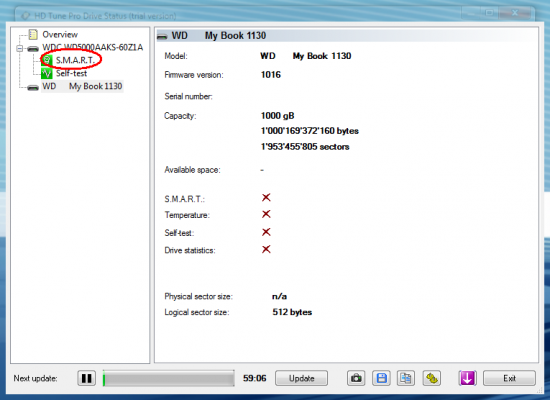The width and height of the screenshot is (550, 400).
Task: Save drive info with floppy disk icon
Action: click(381, 378)
